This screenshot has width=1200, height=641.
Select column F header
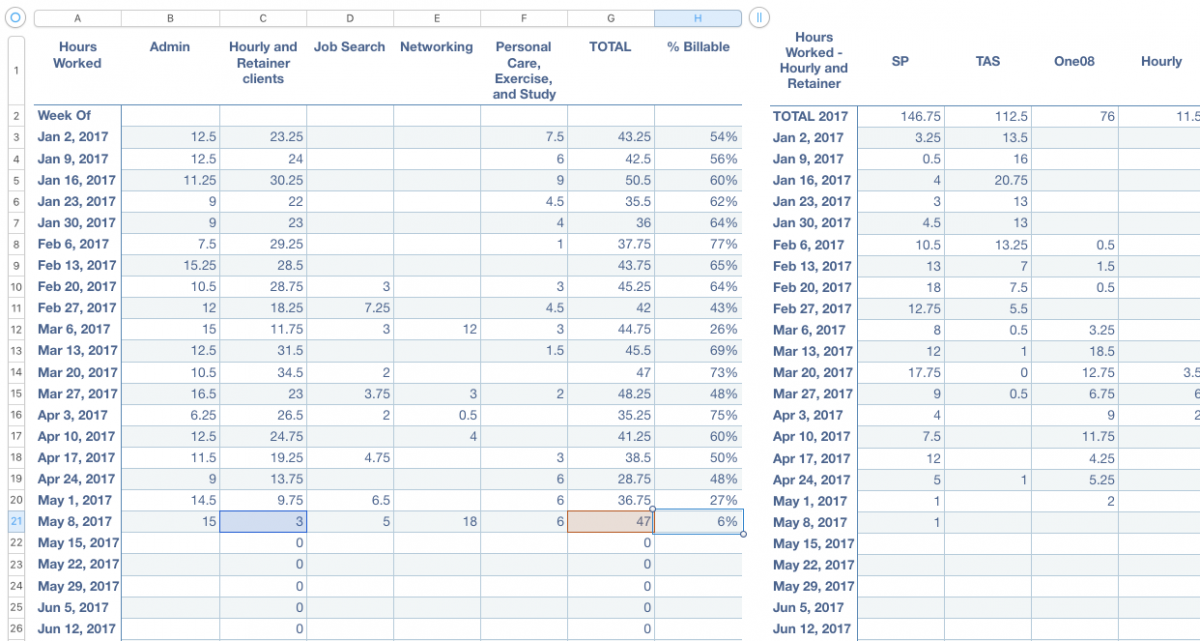coord(524,18)
